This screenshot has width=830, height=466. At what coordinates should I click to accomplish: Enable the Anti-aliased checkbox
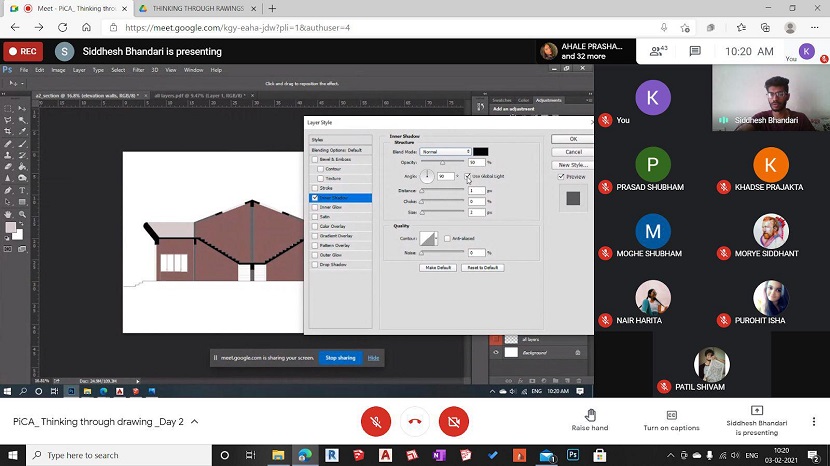tap(447, 238)
